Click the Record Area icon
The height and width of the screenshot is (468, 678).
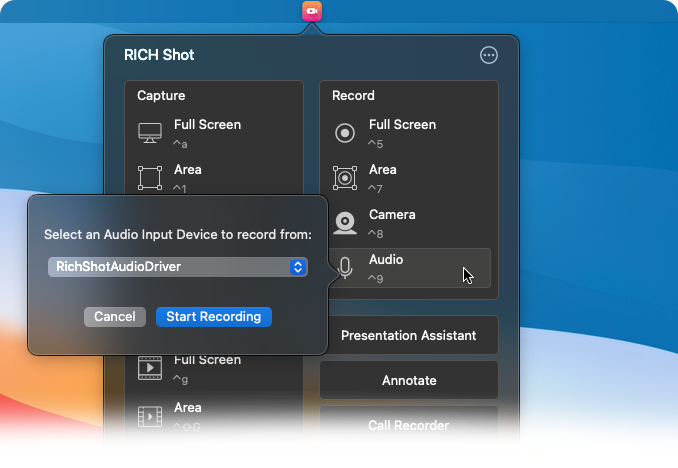coord(345,178)
